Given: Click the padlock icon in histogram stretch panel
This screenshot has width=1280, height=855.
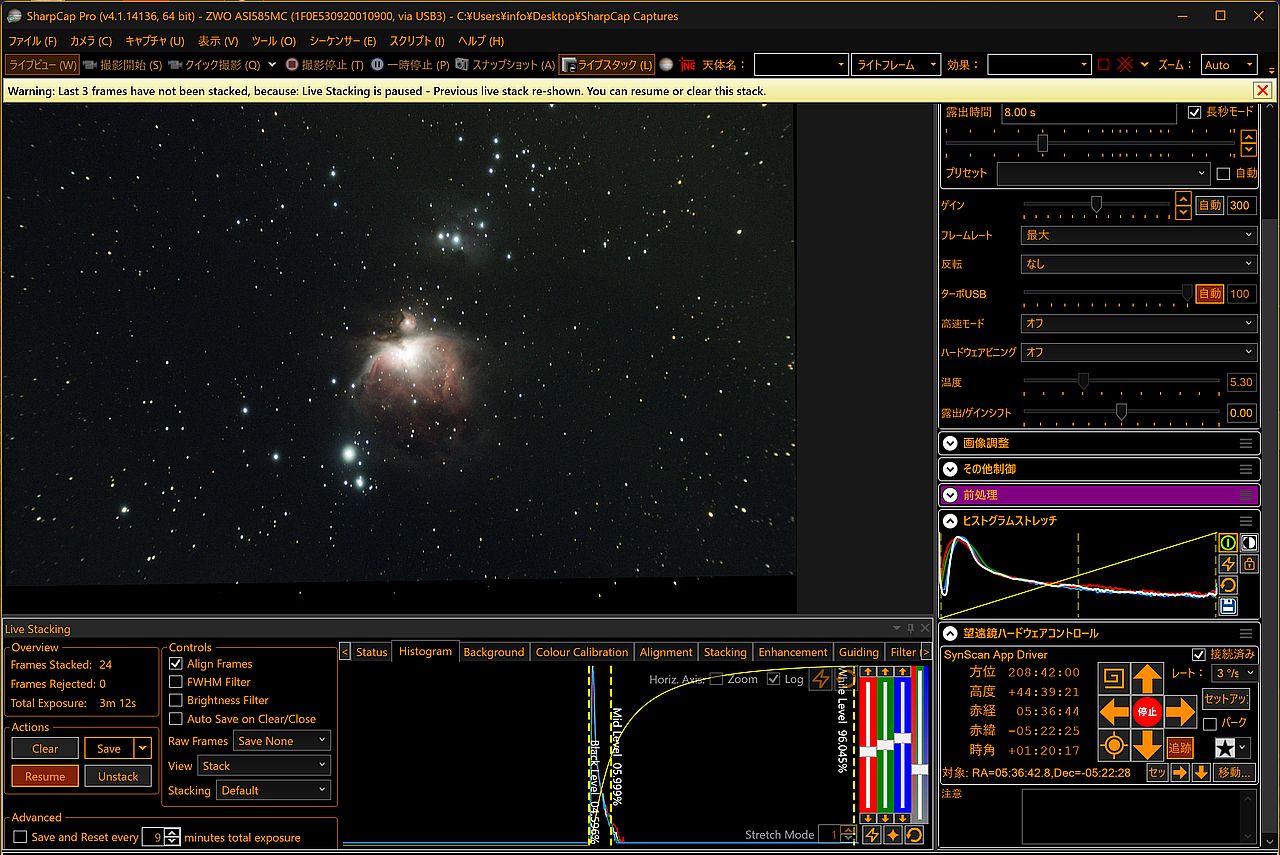Looking at the screenshot, I should tap(1249, 564).
